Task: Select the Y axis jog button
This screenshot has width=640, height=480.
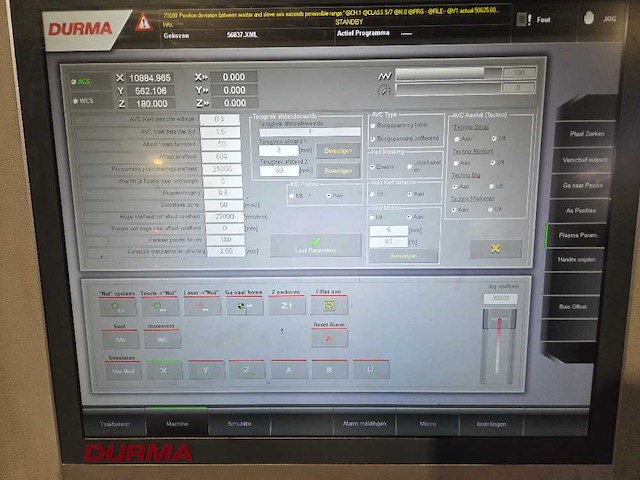Action: [x=206, y=370]
